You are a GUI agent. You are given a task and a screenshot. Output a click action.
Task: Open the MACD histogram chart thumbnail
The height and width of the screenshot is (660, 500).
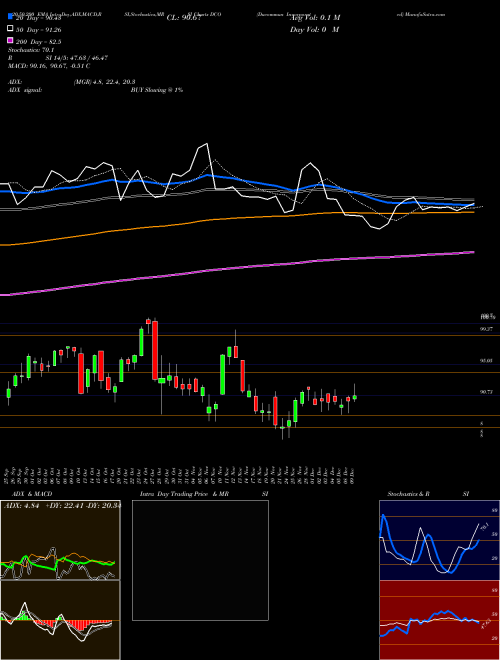click(x=60, y=620)
